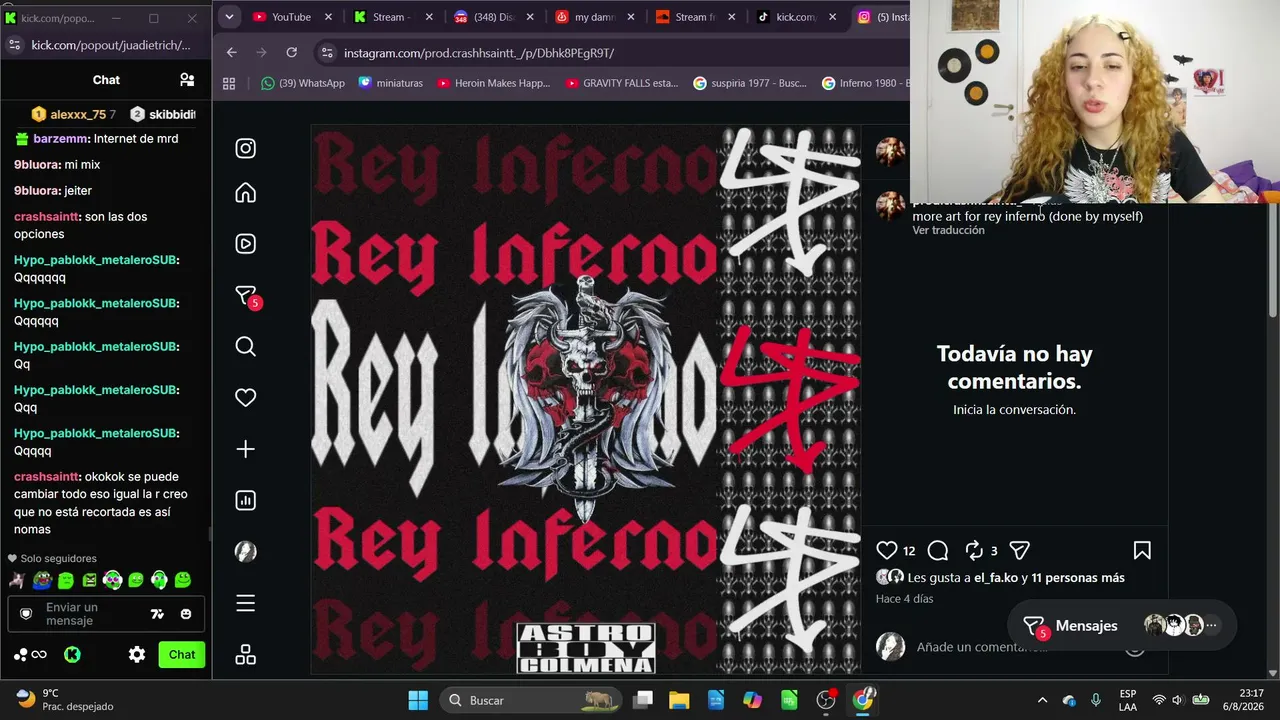This screenshot has height=720, width=1280.
Task: Open Instagram Reels icon
Action: [245, 244]
